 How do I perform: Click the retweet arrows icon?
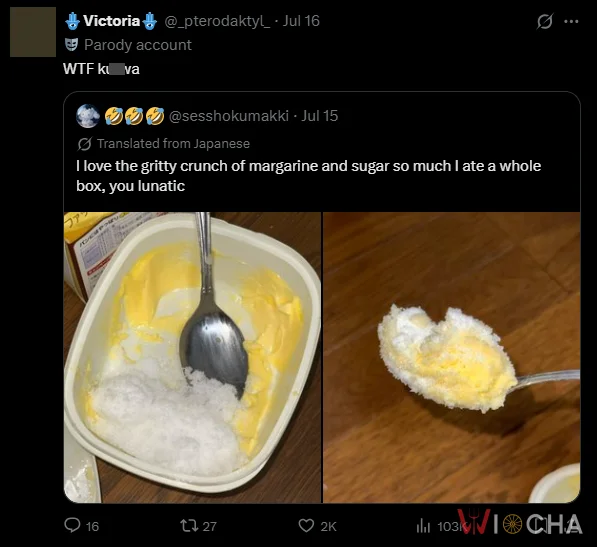tap(188, 526)
